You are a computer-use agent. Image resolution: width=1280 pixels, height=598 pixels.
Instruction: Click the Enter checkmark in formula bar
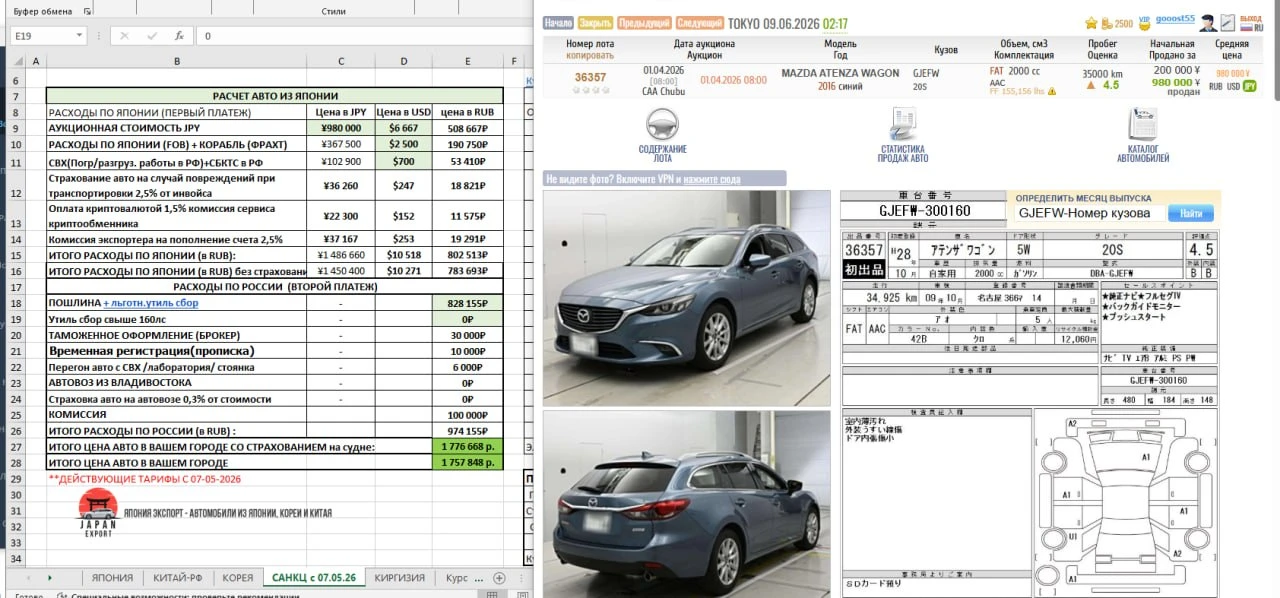click(152, 36)
